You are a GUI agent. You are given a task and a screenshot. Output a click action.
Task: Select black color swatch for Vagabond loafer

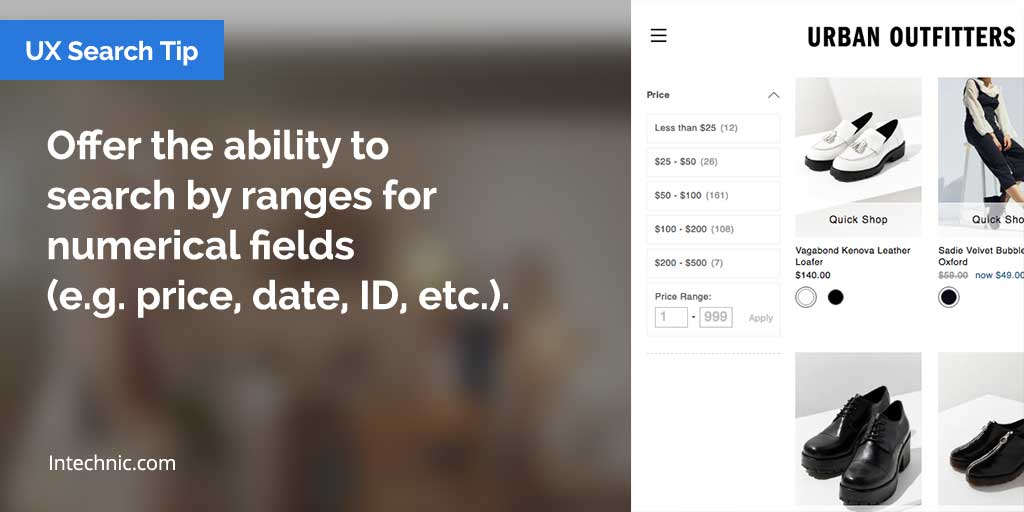coord(836,297)
